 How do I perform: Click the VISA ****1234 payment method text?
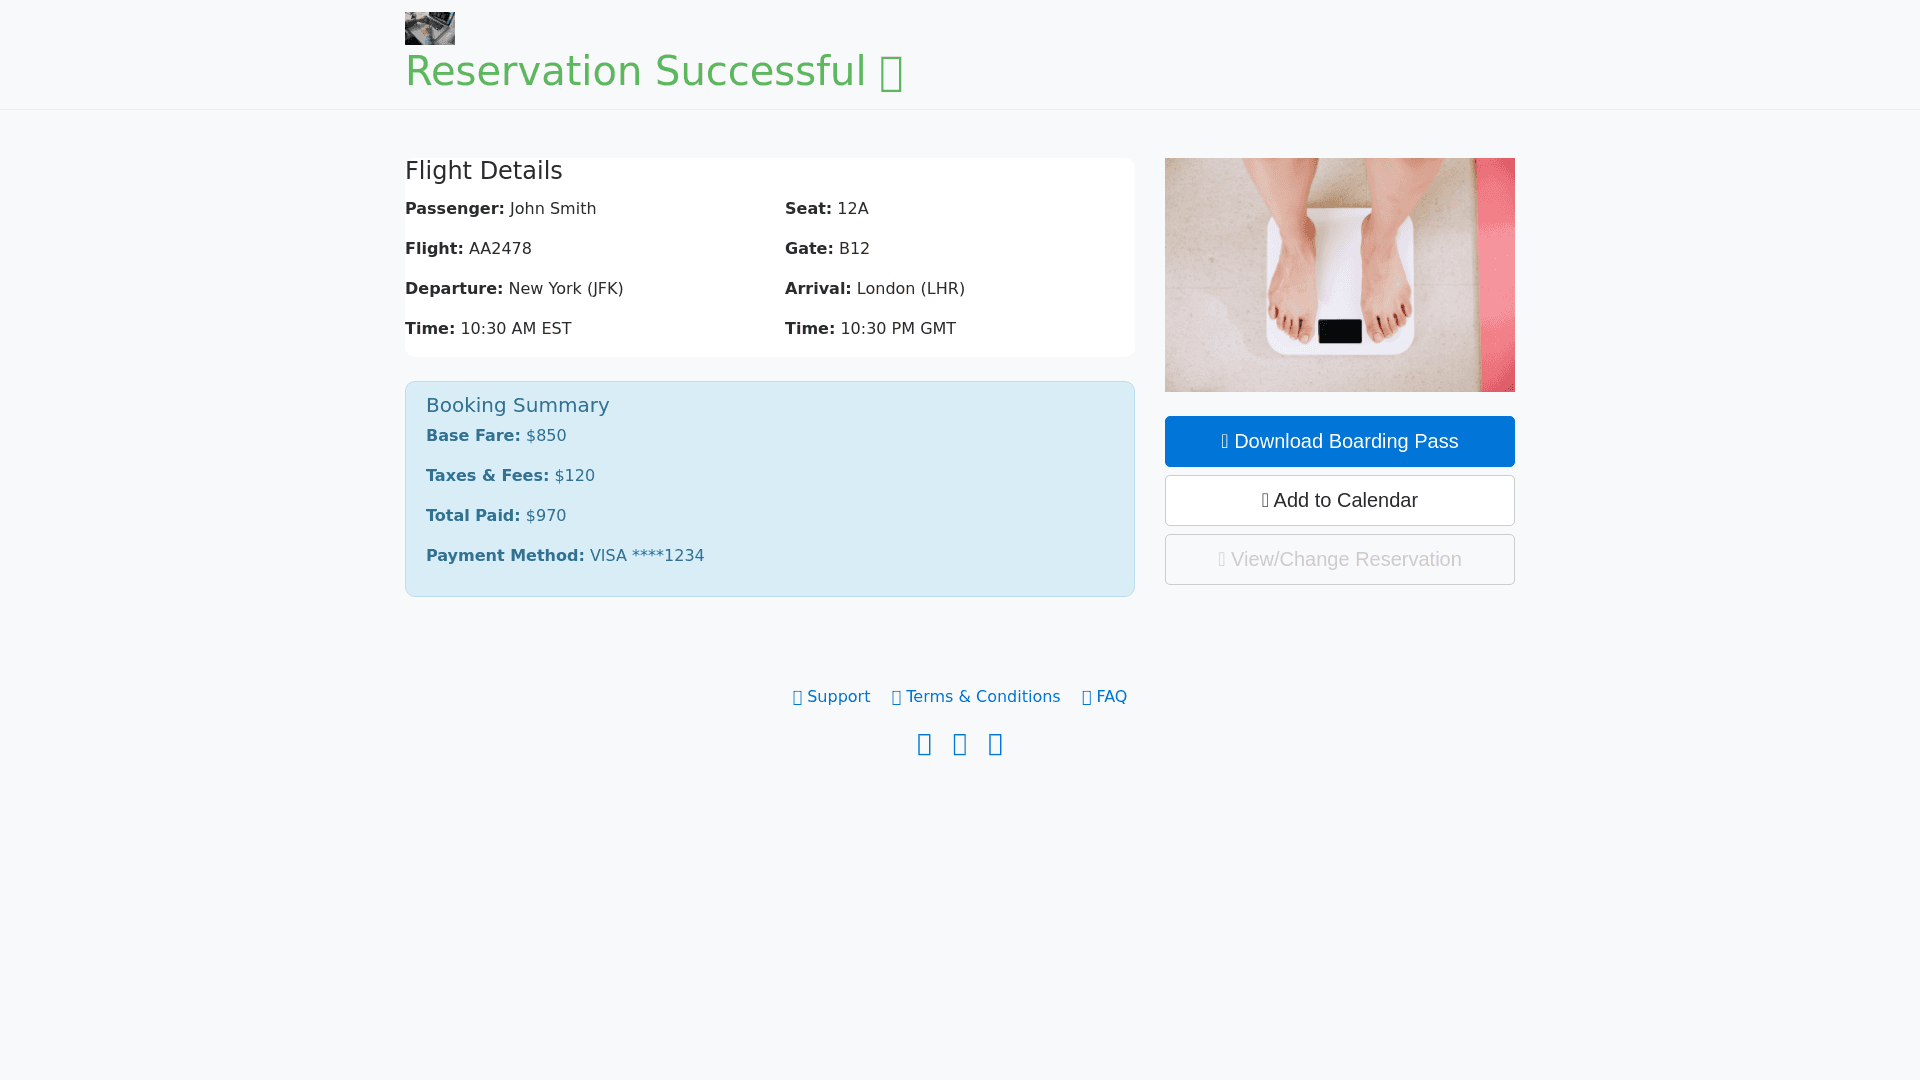pos(646,556)
